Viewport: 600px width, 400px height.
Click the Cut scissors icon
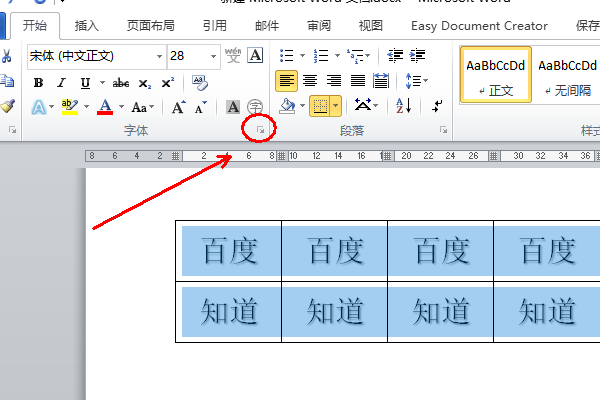point(7,56)
